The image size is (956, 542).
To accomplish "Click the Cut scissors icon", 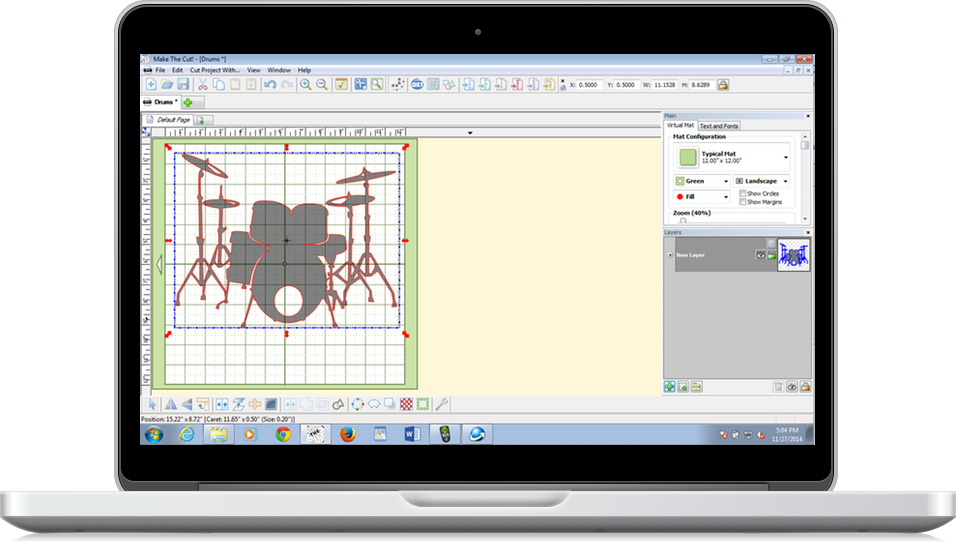I will [x=203, y=85].
